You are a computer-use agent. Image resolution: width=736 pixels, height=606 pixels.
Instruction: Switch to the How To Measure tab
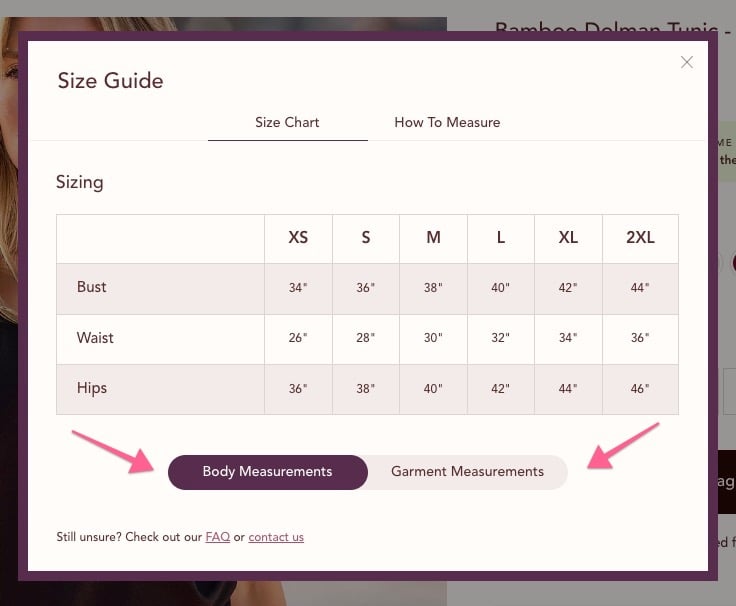447,122
